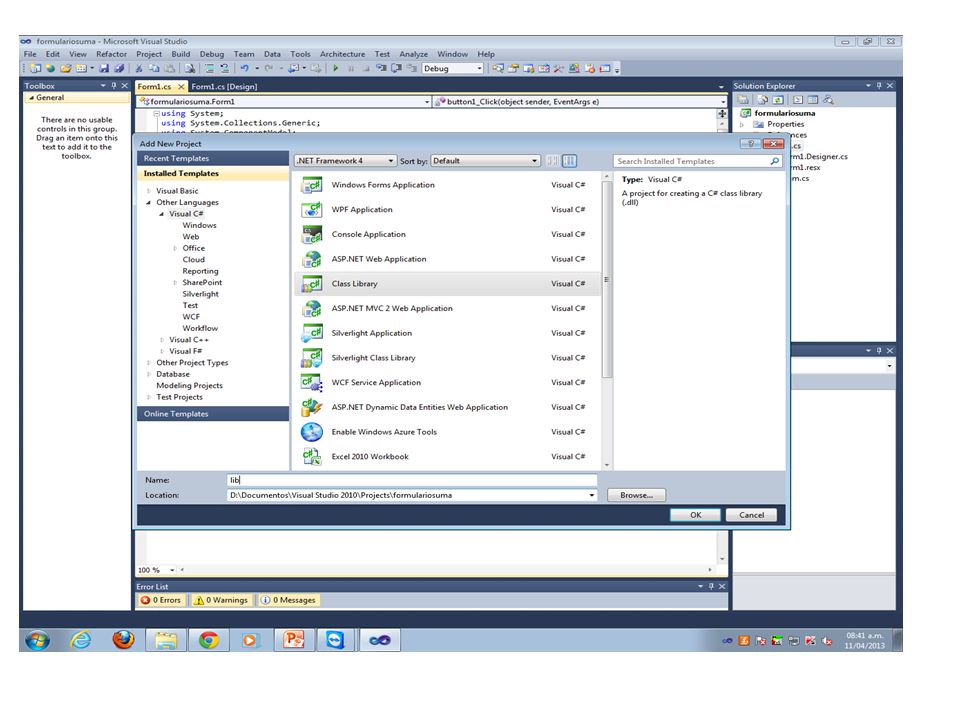Click the View Code icon in Solution Explorer toolbar
960x720 pixels.
tap(798, 99)
